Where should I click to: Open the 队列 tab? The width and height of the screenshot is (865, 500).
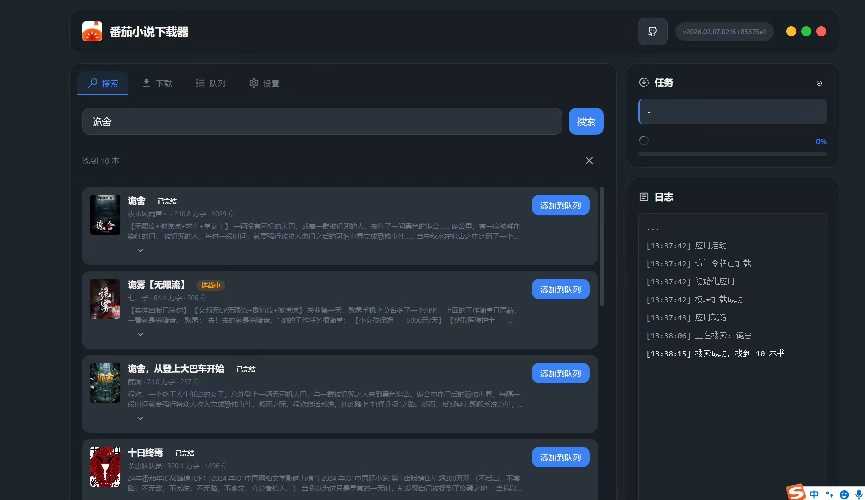point(210,83)
